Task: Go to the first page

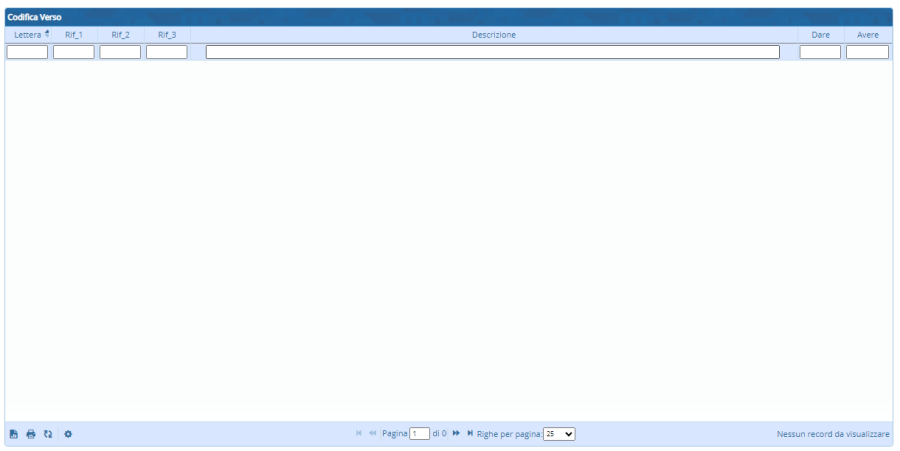Action: pos(359,433)
